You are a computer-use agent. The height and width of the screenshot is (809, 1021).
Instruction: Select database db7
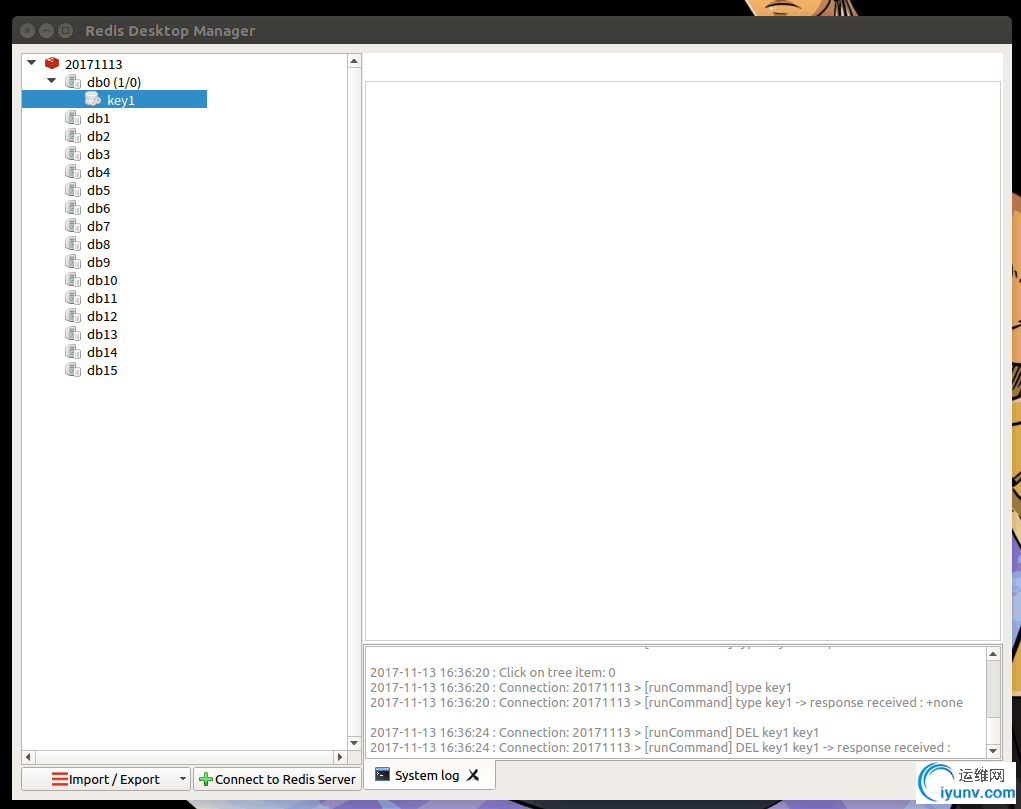coord(98,226)
